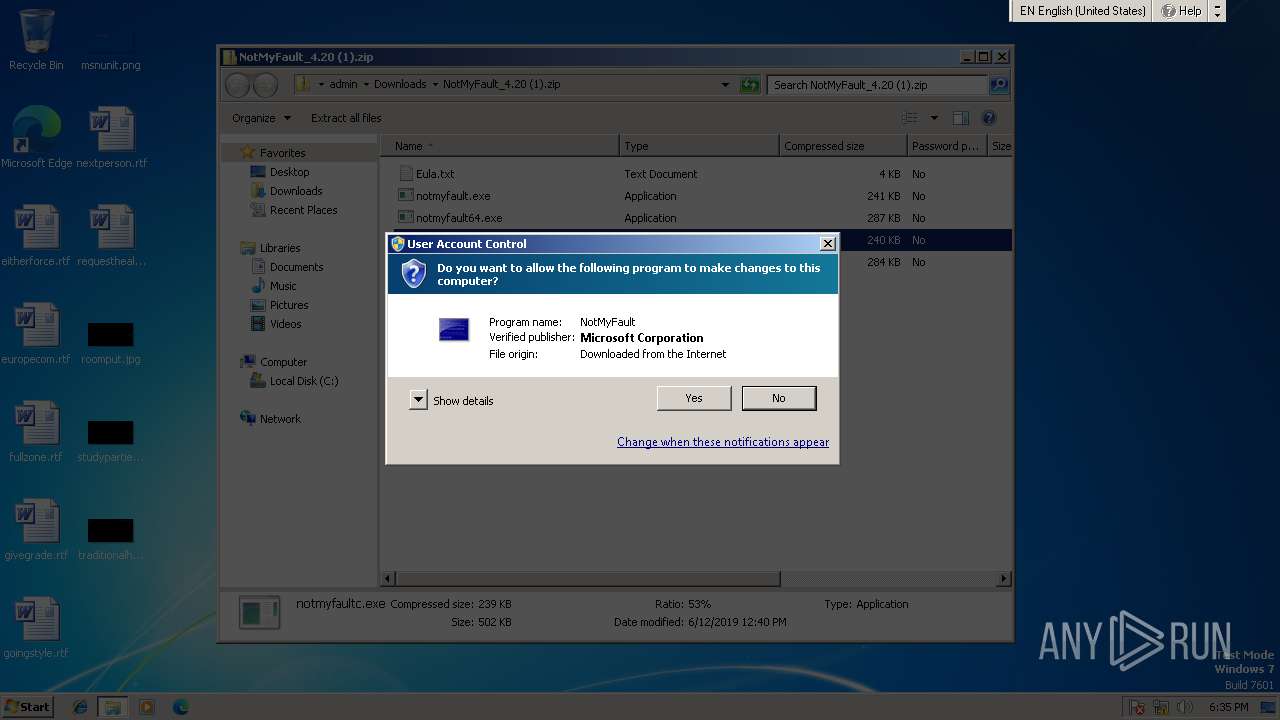1280x720 pixels.
Task: Deny the UAC prompt with No
Action: (779, 398)
